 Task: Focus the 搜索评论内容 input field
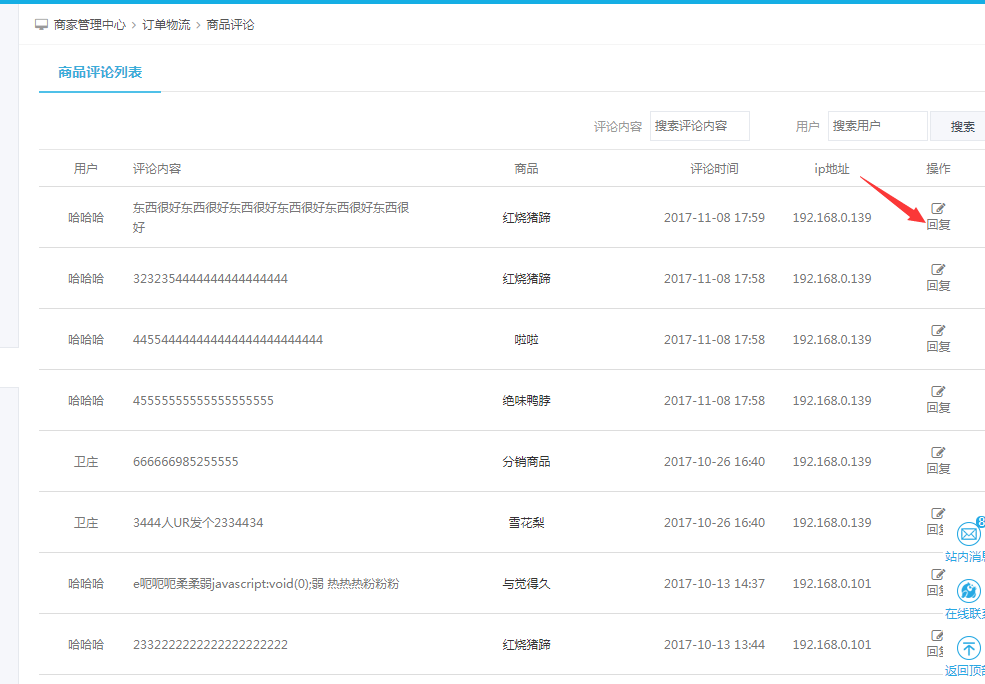pyautogui.click(x=699, y=126)
